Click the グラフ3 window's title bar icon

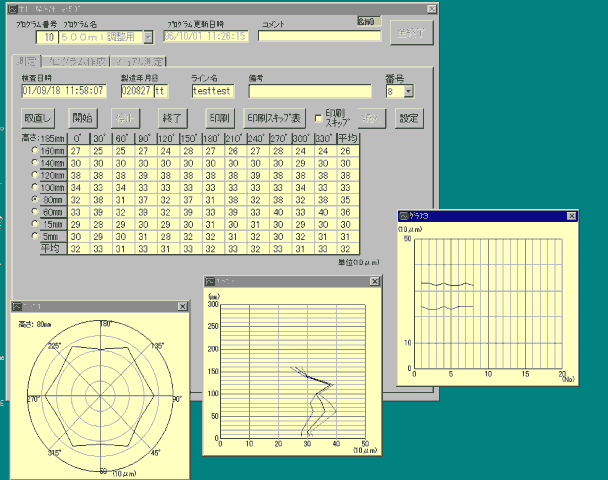[404, 216]
